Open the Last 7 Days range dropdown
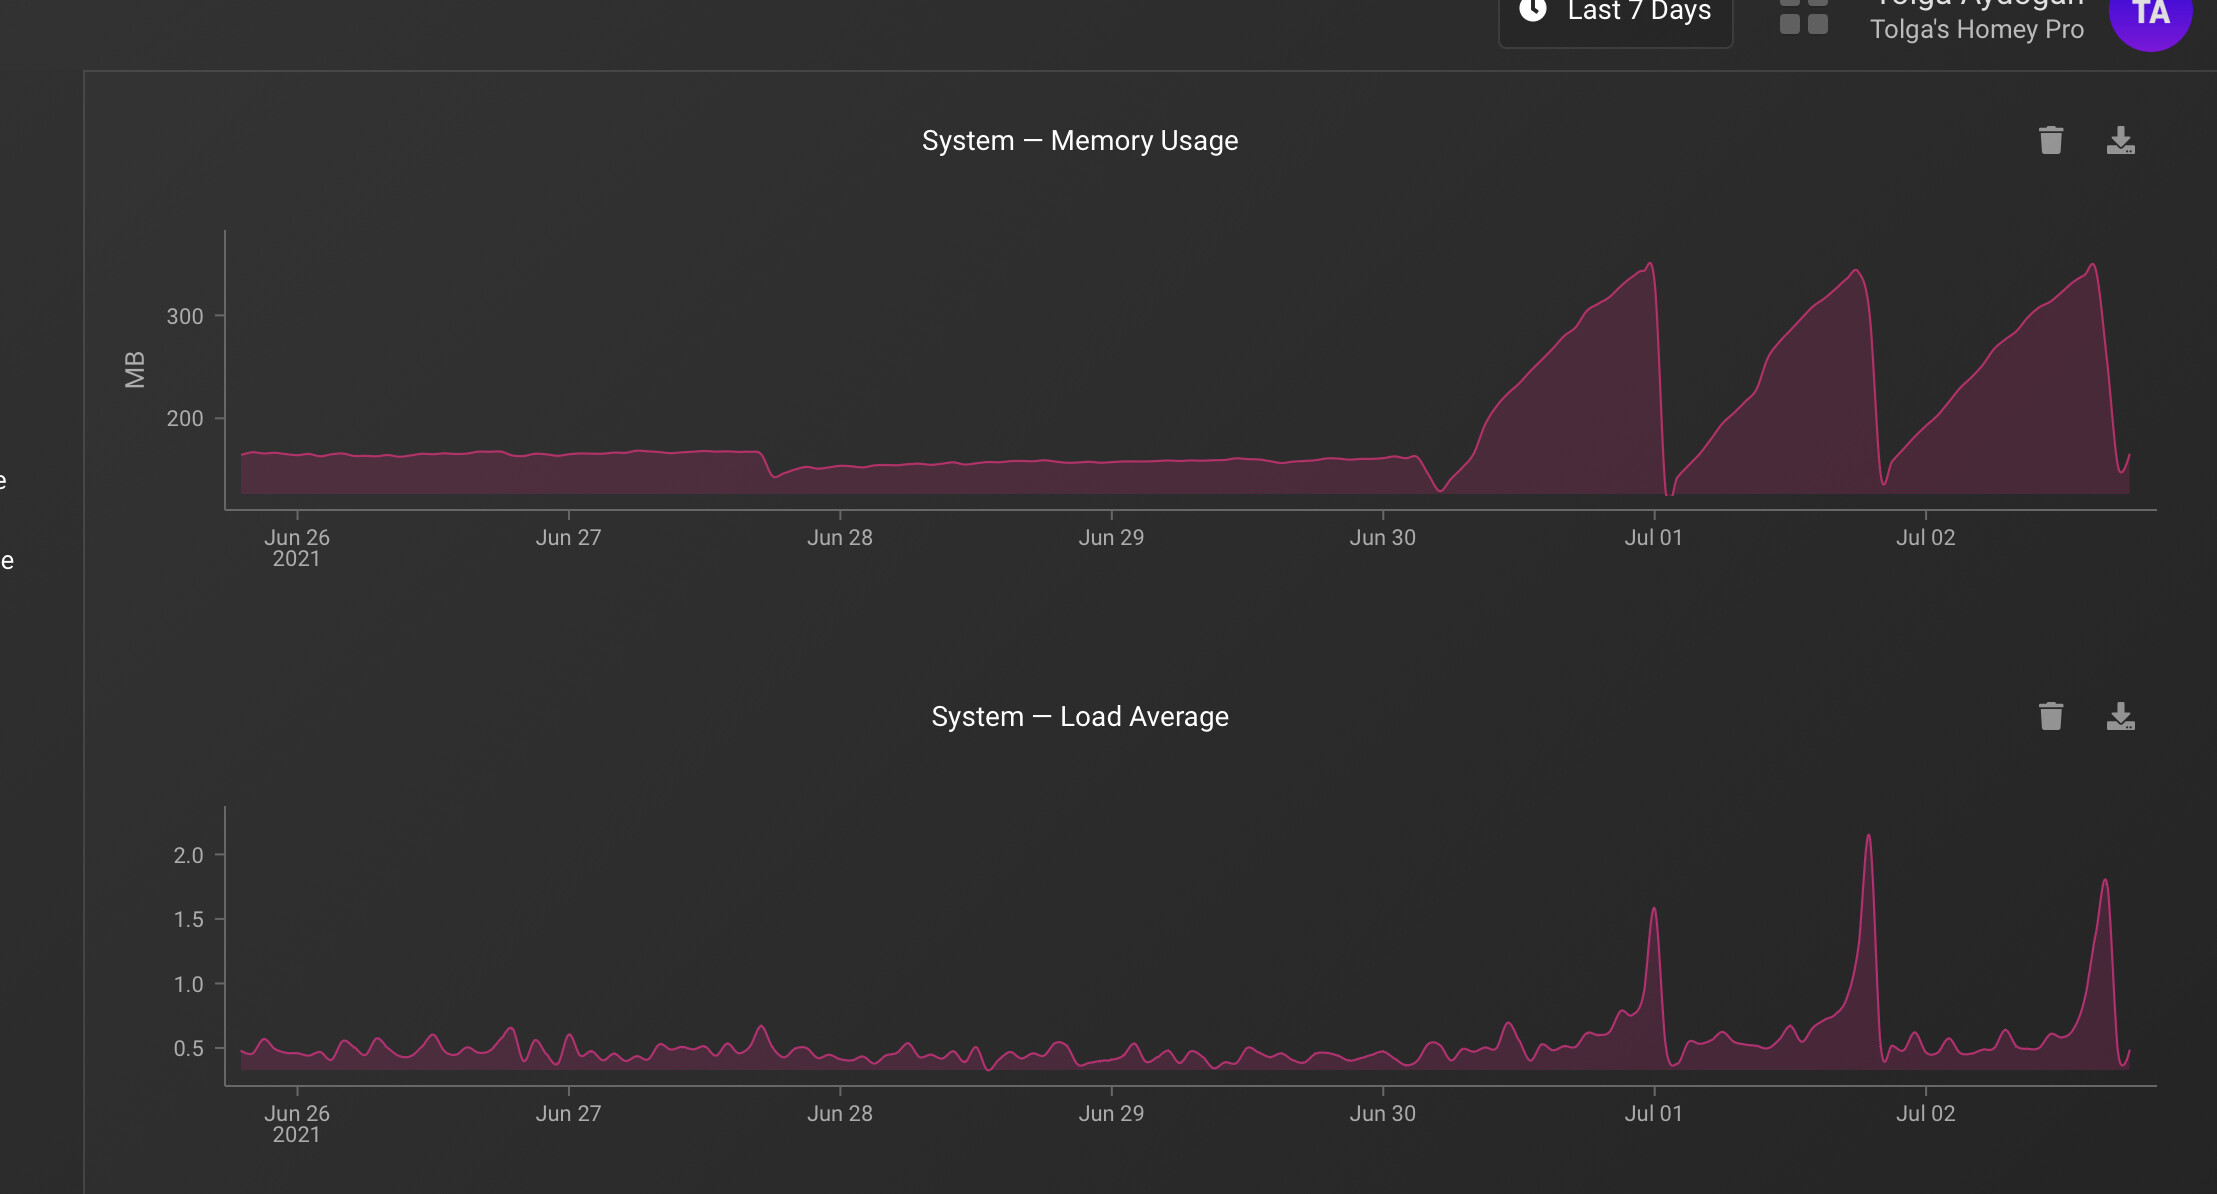The height and width of the screenshot is (1194, 2217). (x=1638, y=12)
